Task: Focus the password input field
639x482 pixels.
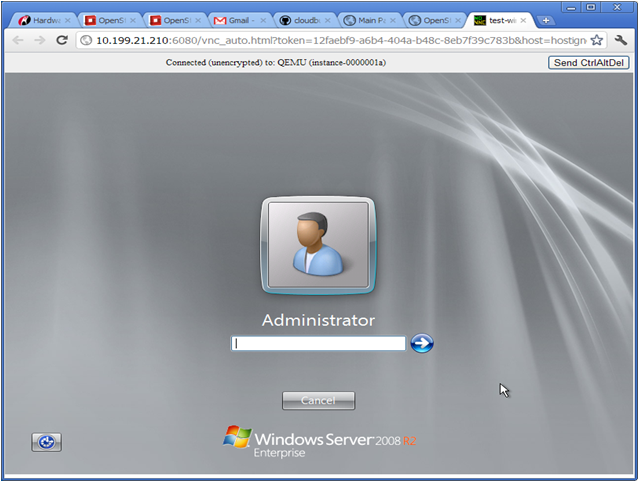Action: pyautogui.click(x=318, y=343)
